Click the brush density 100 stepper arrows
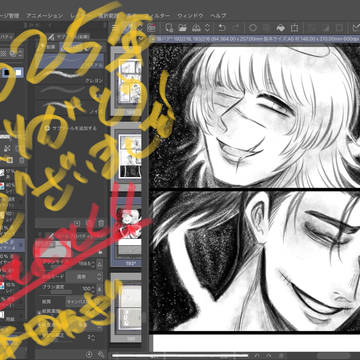The width and height of the screenshot is (360, 360). pos(92,289)
